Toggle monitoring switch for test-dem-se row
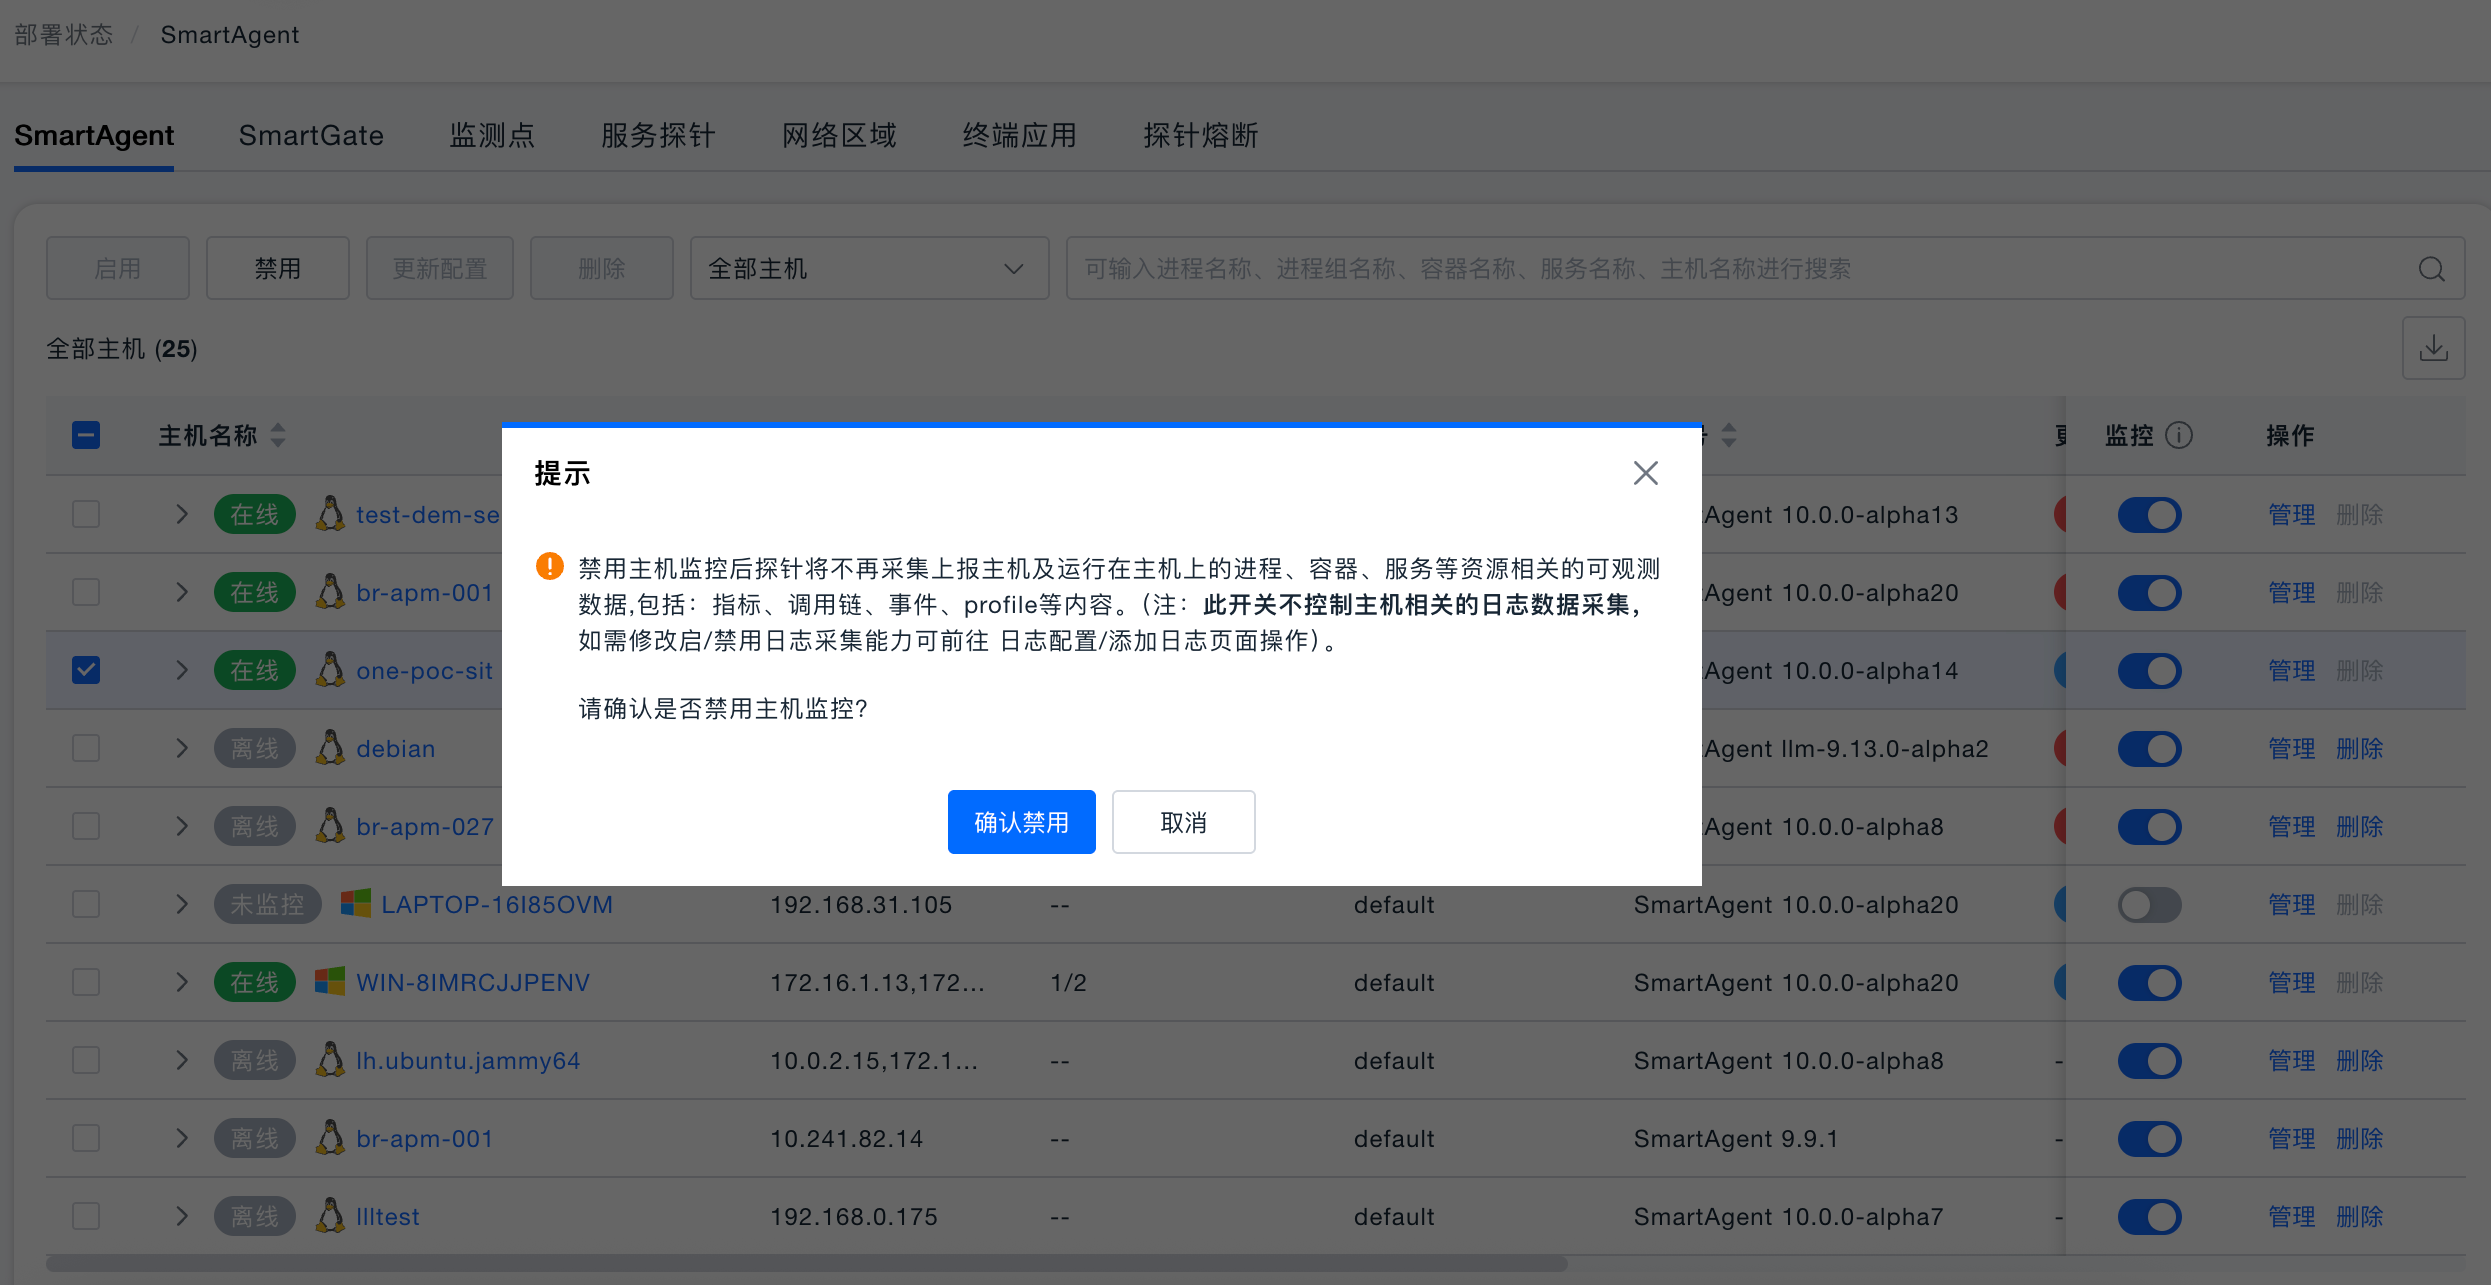 point(2149,514)
